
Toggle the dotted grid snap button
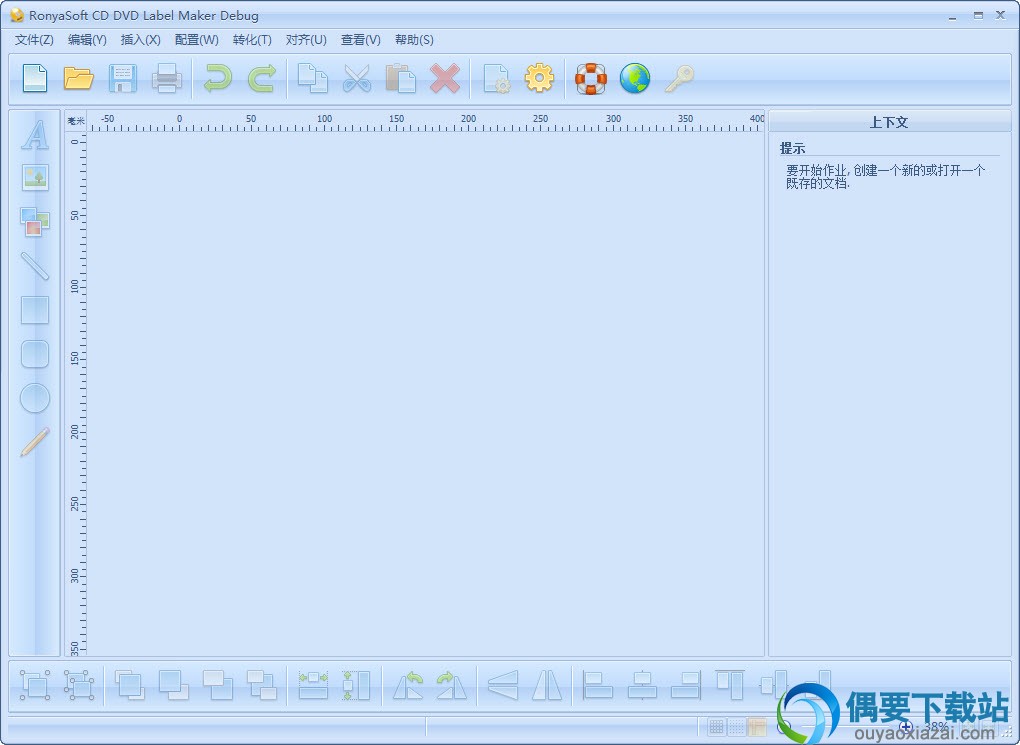[736, 727]
